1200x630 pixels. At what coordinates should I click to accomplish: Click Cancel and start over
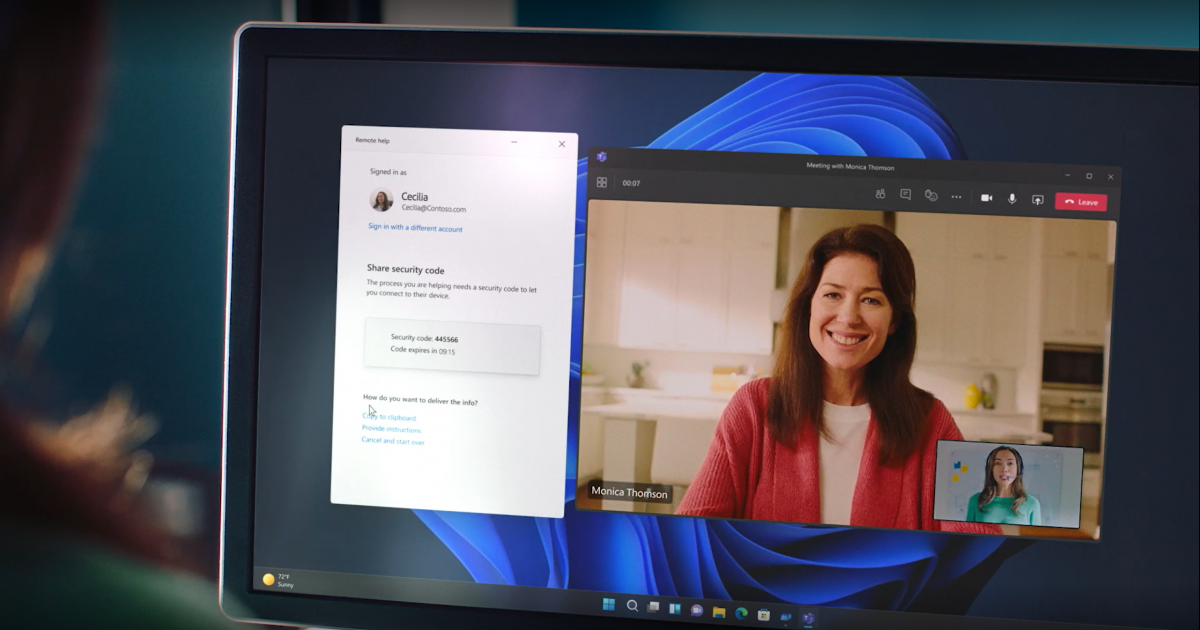(393, 441)
